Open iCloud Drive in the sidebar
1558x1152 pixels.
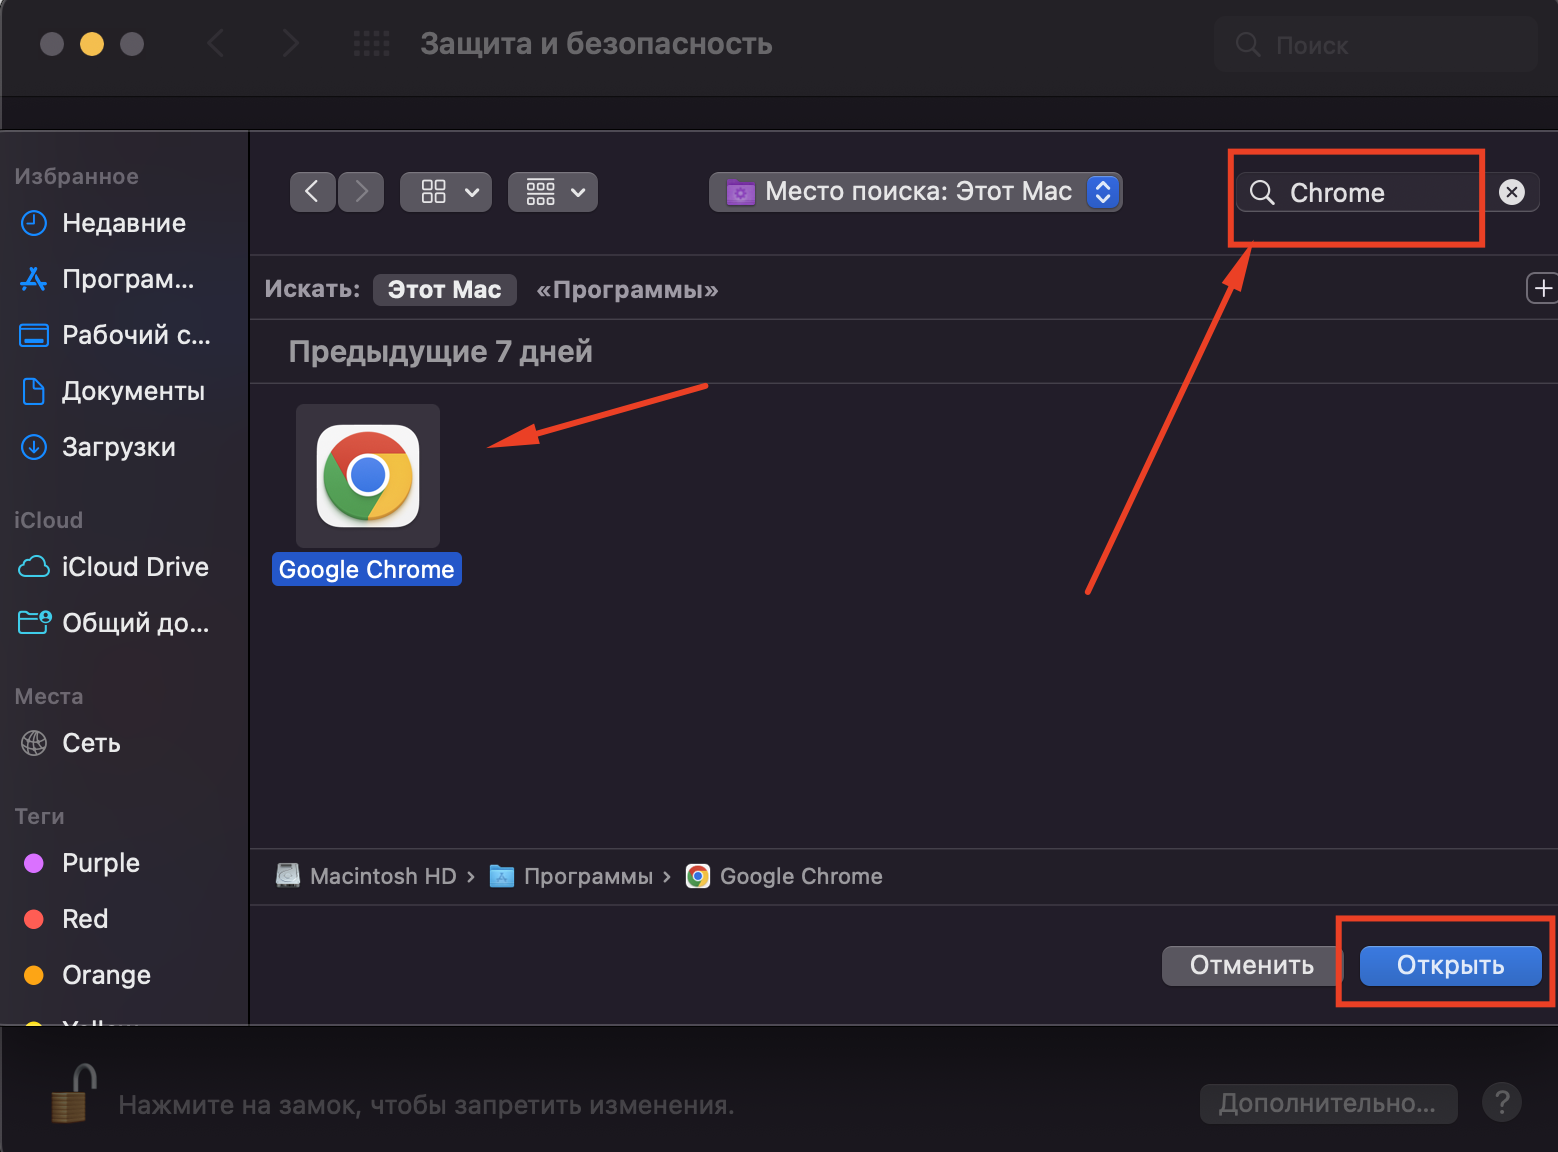click(124, 567)
